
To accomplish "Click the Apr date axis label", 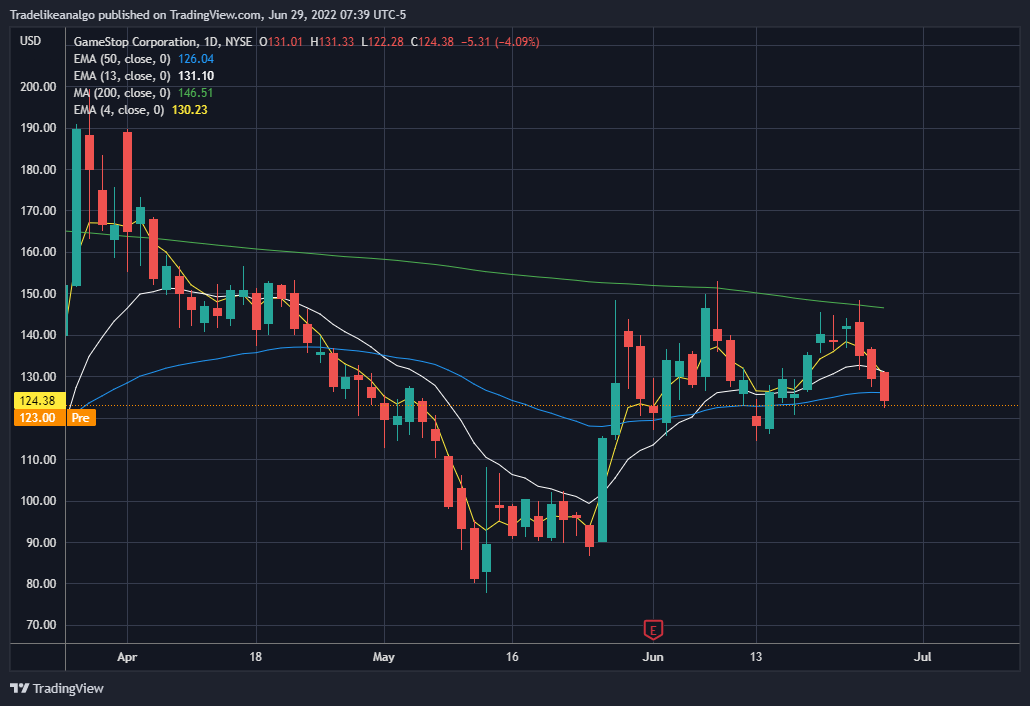I will pos(127,657).
